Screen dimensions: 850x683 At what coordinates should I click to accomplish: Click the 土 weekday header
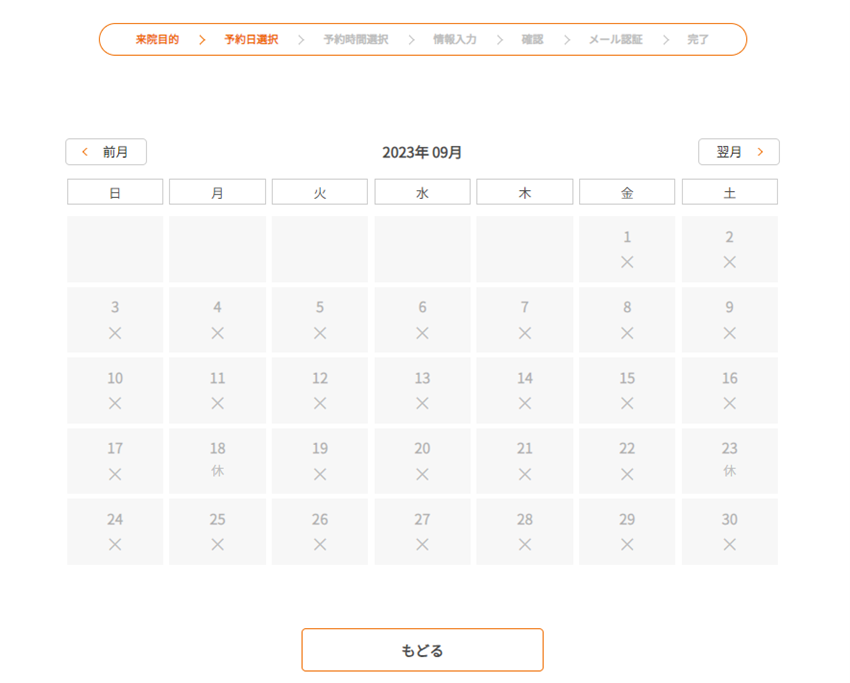pos(730,192)
